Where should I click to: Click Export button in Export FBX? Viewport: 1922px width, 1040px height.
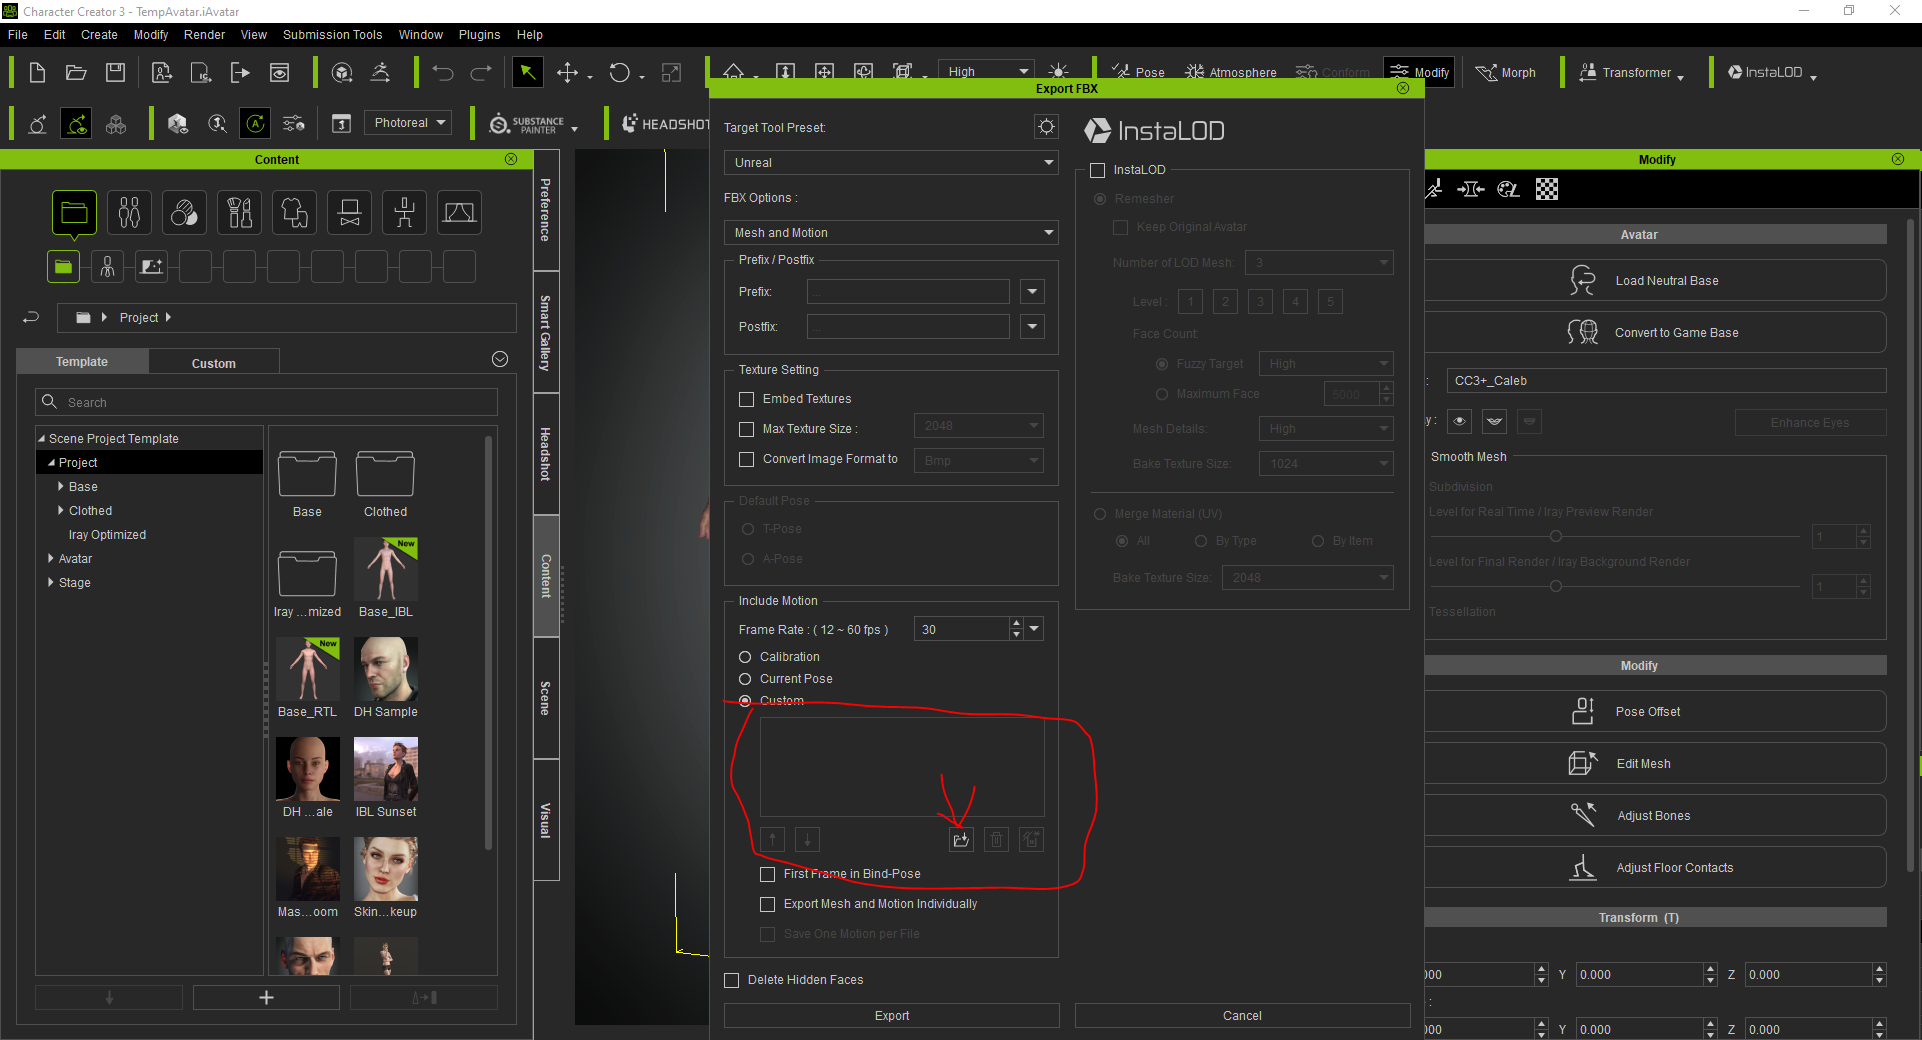pyautogui.click(x=891, y=1015)
